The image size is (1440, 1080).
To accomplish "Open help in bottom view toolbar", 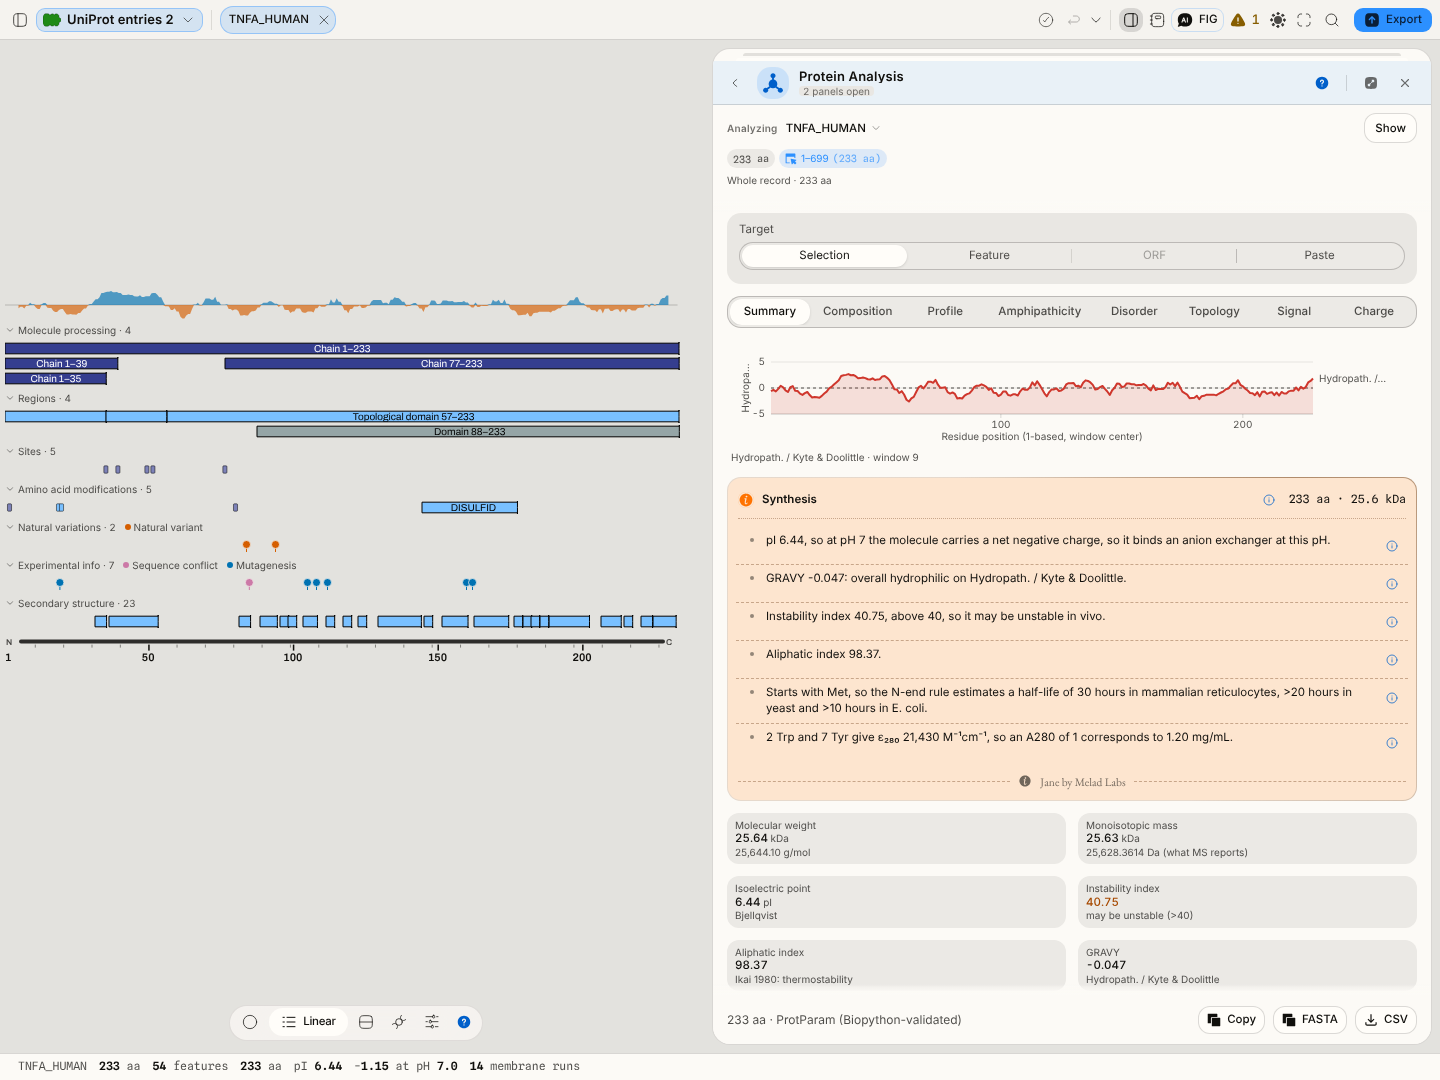I will tap(464, 1022).
